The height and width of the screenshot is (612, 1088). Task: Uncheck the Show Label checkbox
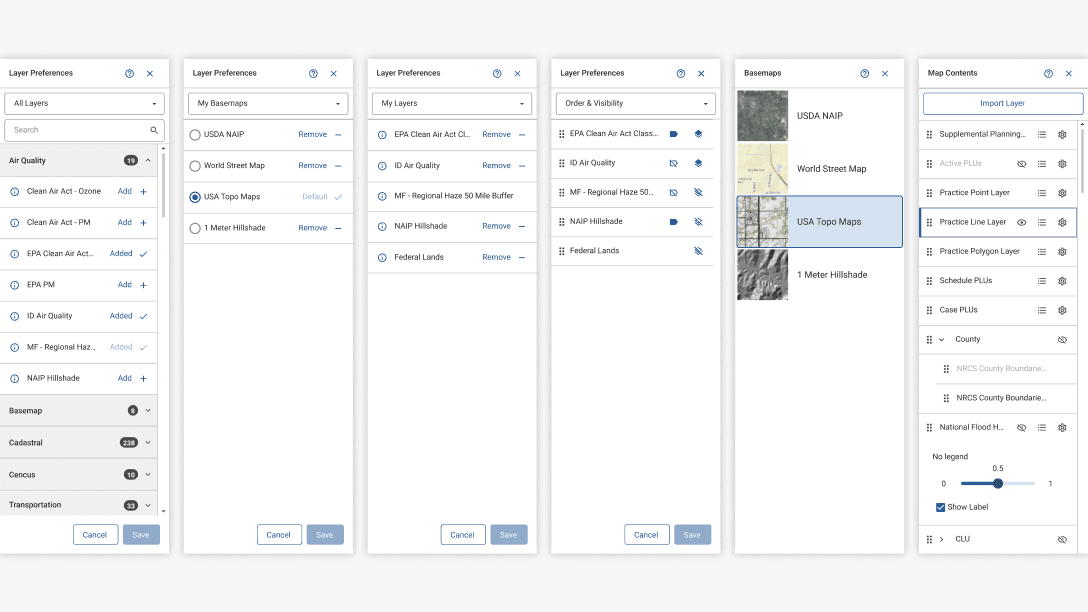tap(941, 507)
